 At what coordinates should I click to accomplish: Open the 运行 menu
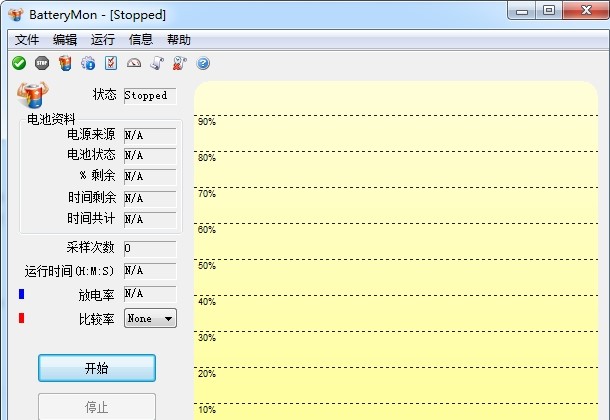(103, 40)
